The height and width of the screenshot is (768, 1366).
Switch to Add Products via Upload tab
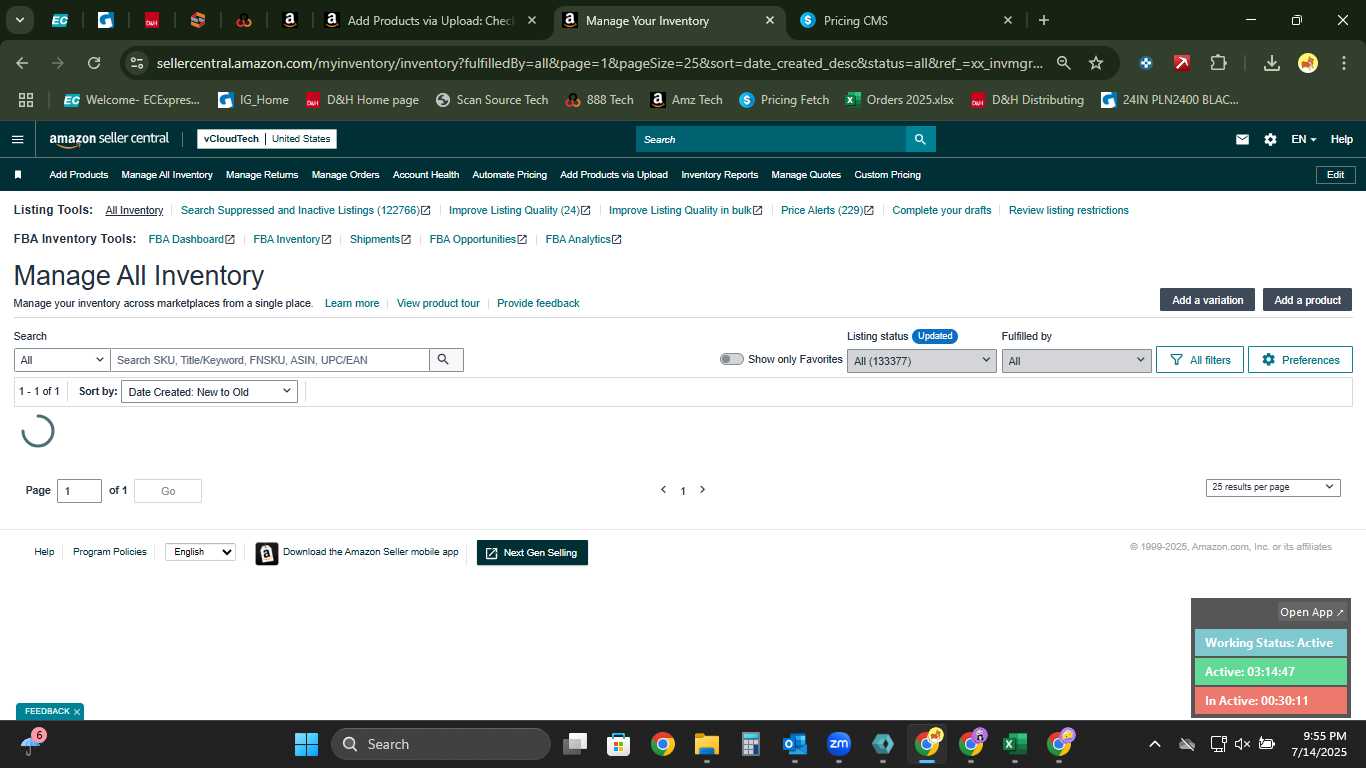click(x=430, y=20)
